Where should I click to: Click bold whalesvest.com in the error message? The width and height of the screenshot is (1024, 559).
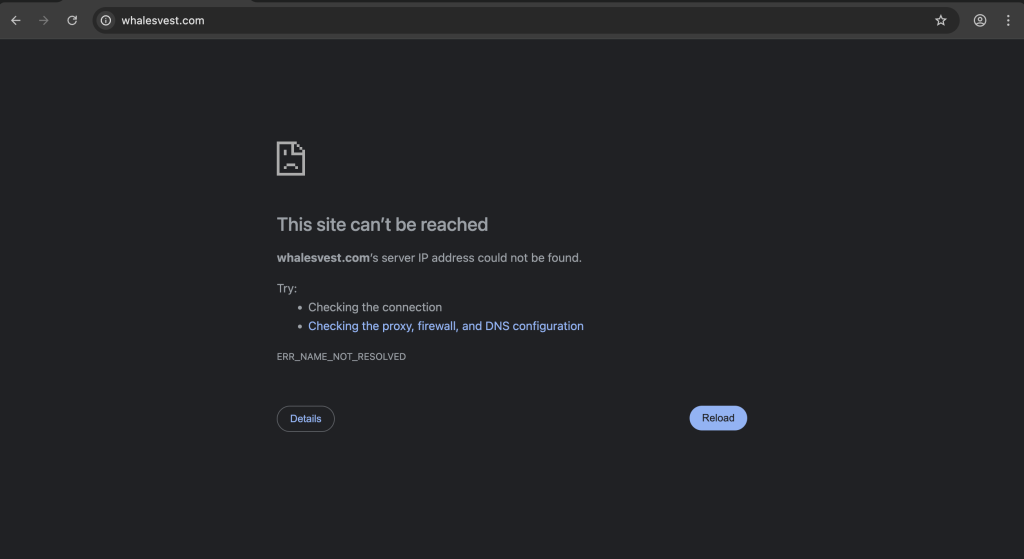(323, 258)
